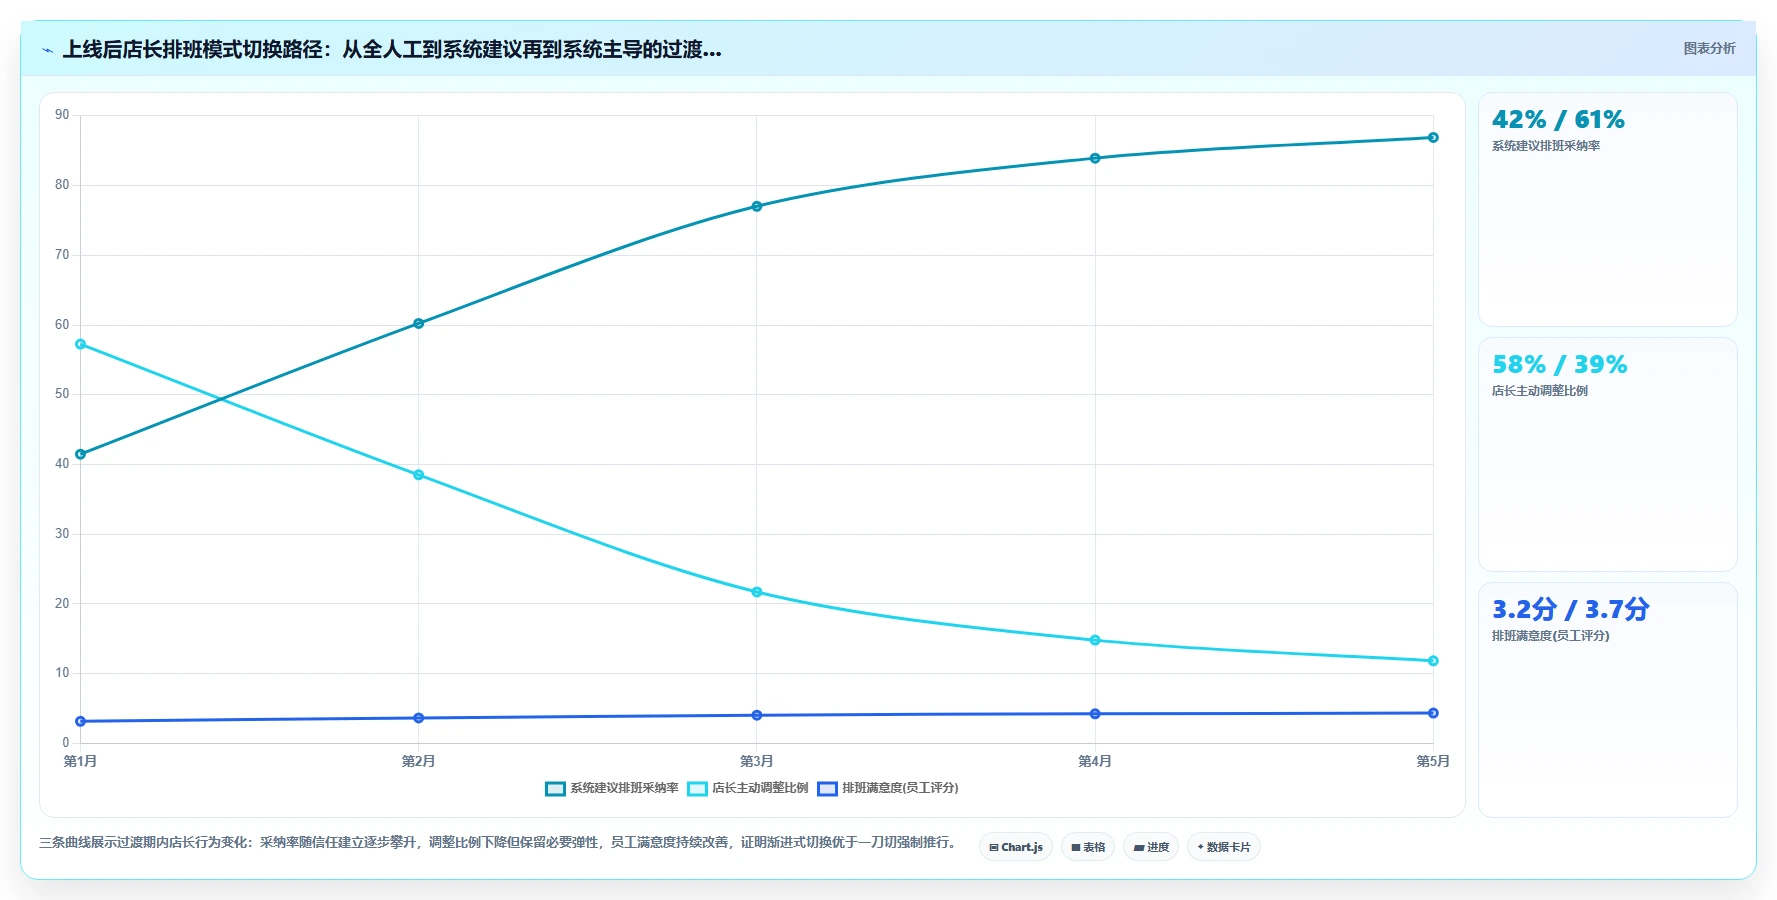Click the 第4月 point on 店长主动调整比例 line
This screenshot has height=900, width=1777.
tap(1095, 640)
